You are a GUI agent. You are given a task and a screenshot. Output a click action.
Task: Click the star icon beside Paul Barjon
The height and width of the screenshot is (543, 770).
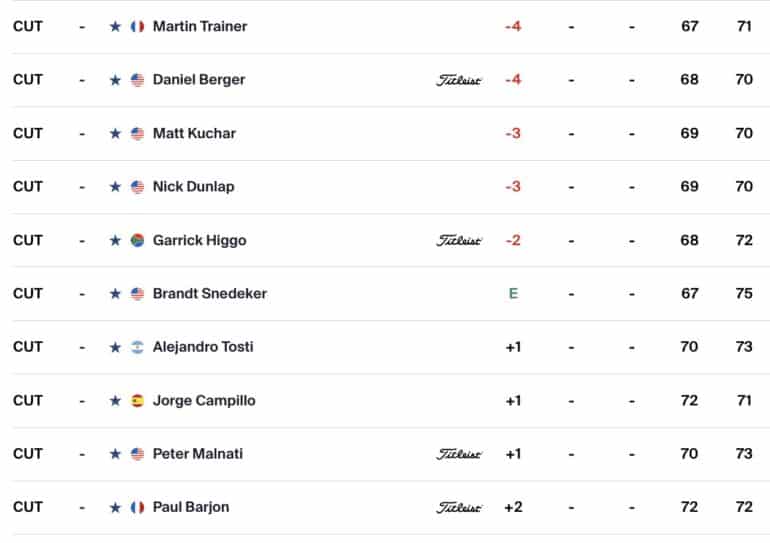pyautogui.click(x=115, y=508)
